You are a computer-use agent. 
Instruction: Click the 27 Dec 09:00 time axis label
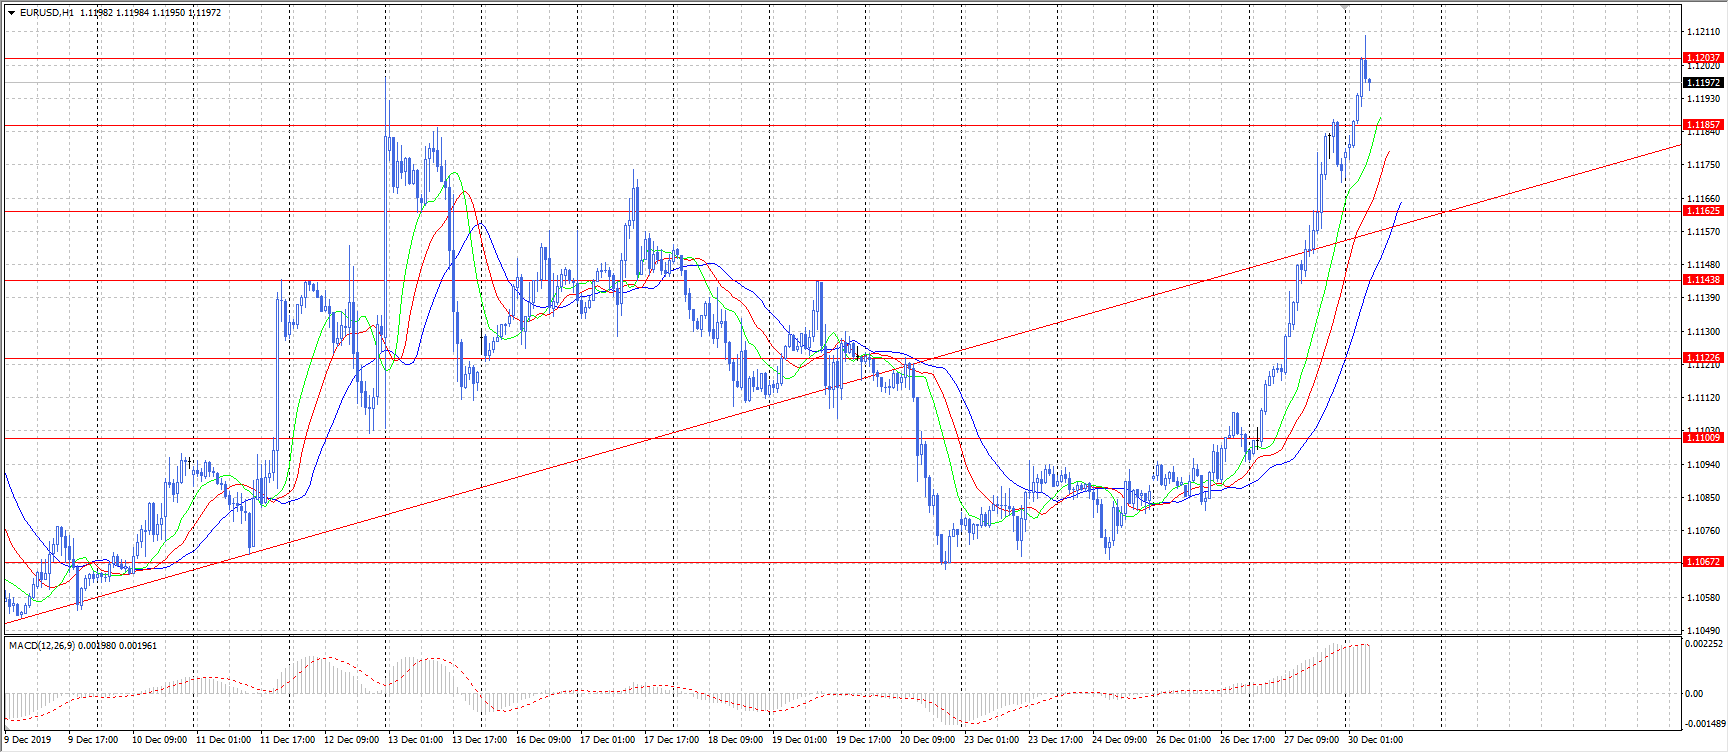click(1311, 740)
